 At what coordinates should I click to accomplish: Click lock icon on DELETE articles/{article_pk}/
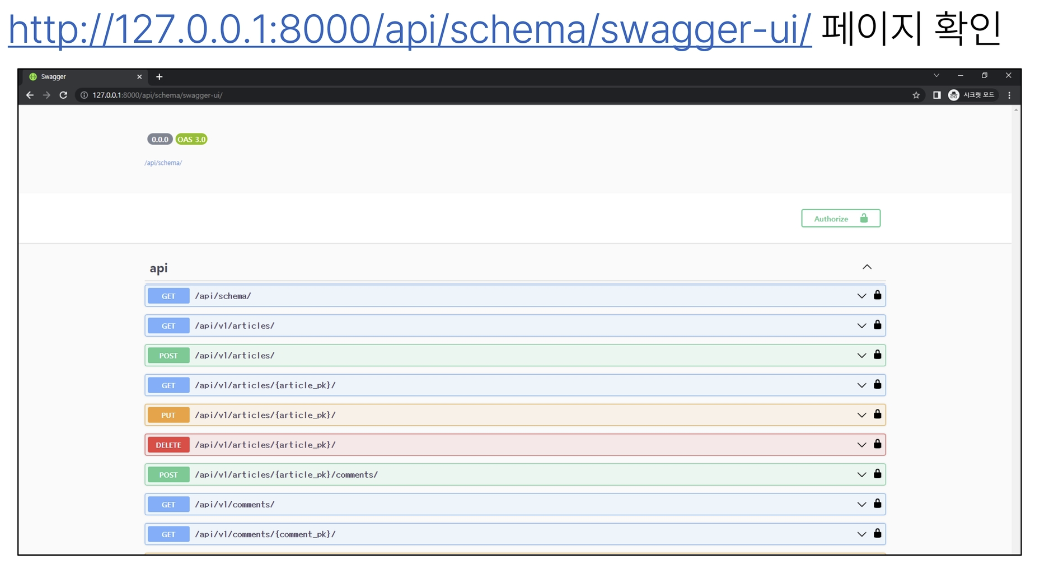point(878,445)
